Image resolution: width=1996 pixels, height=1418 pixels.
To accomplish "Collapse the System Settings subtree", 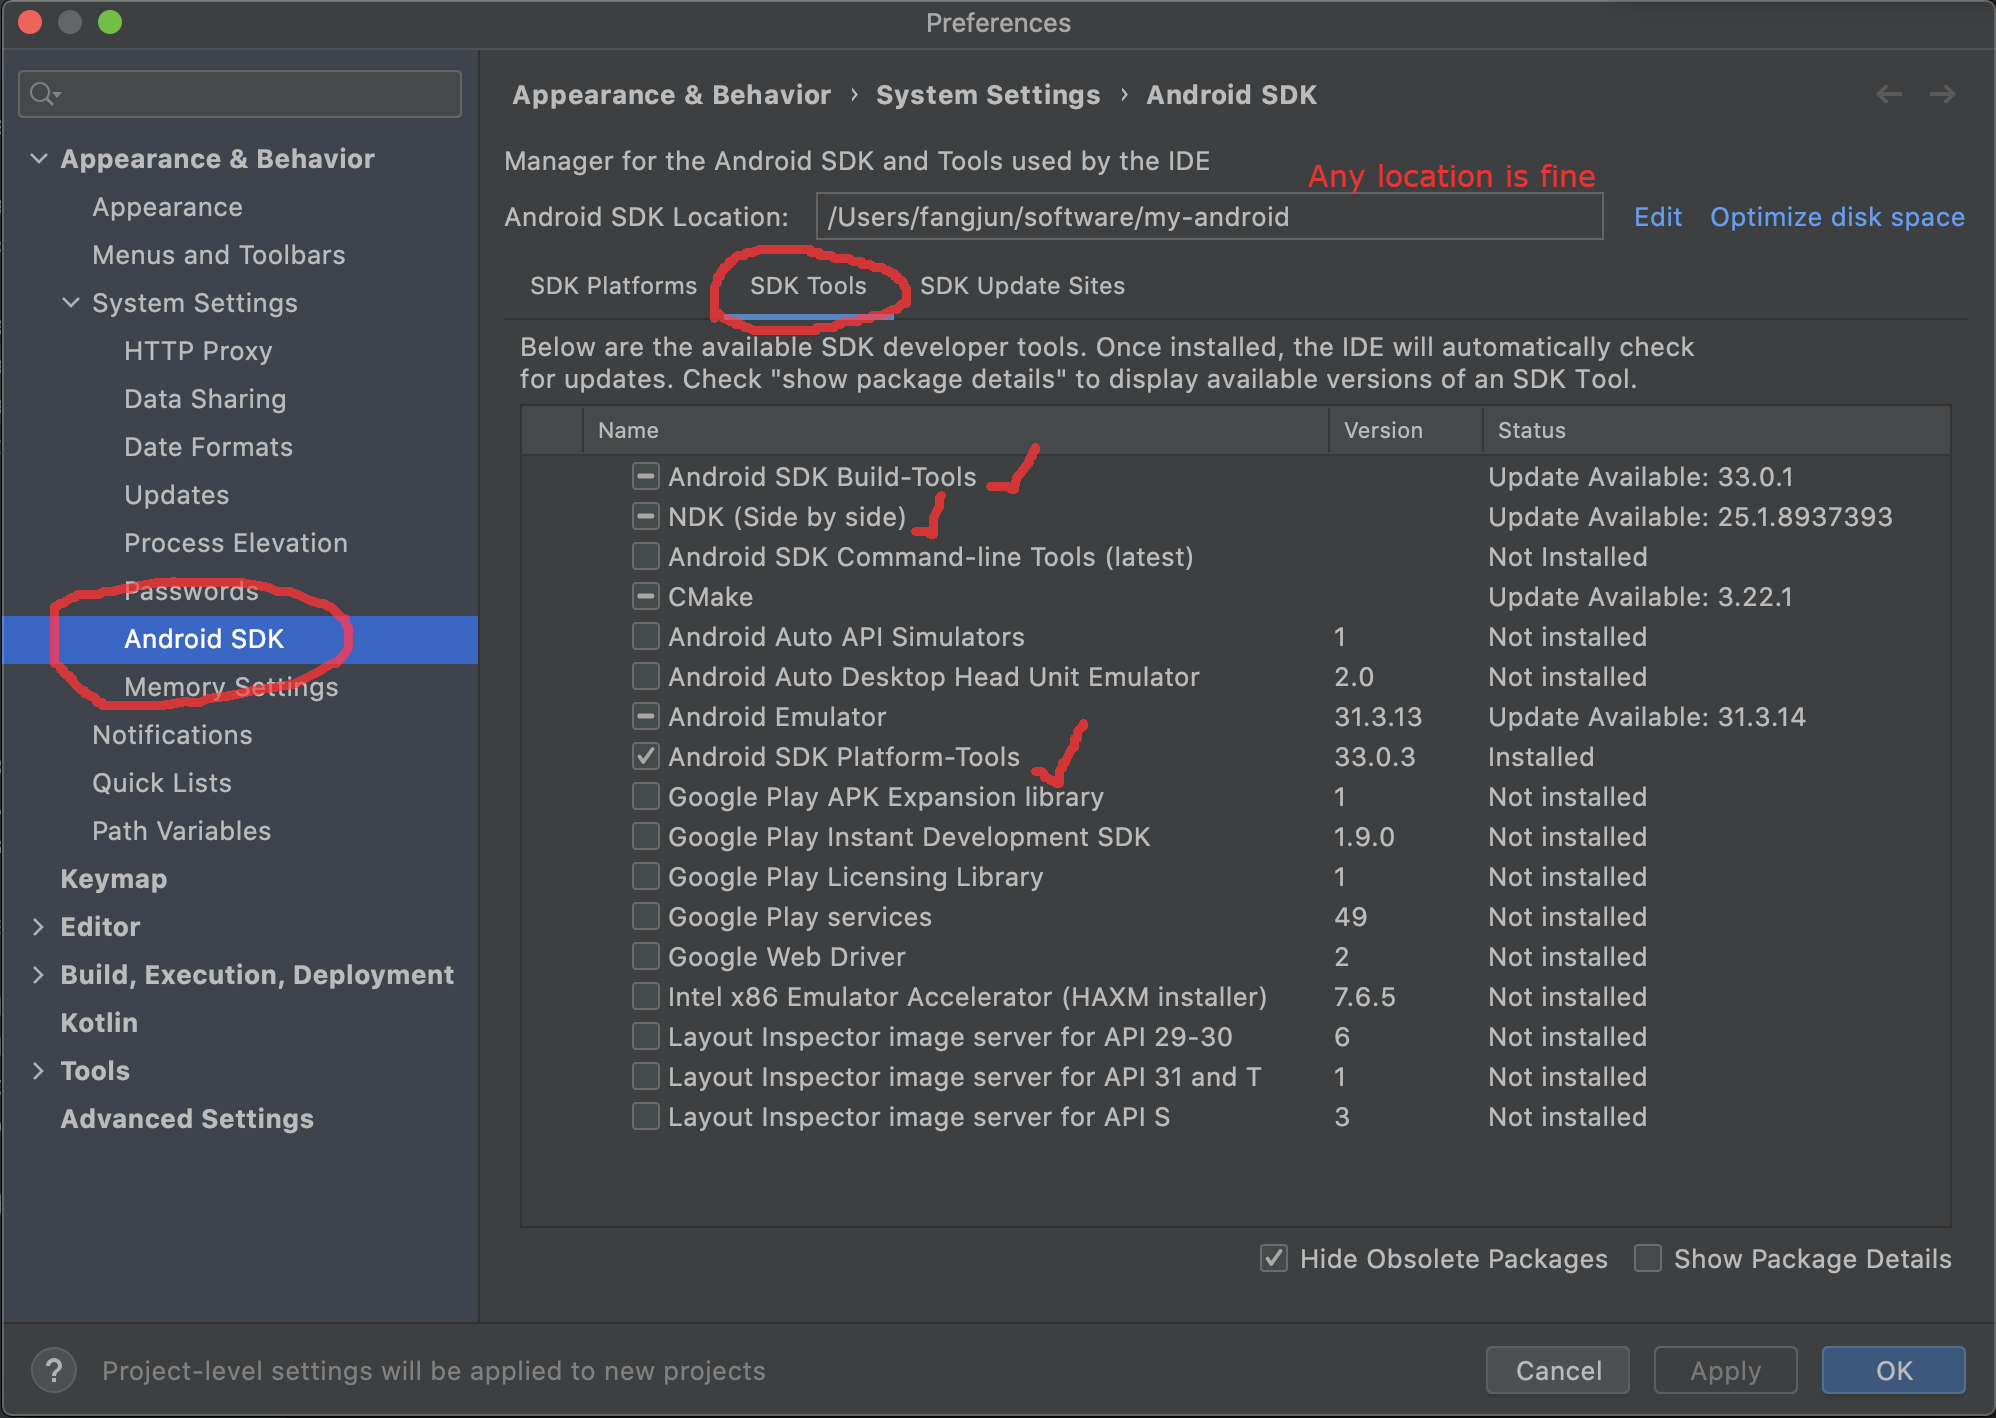I will coord(71,302).
